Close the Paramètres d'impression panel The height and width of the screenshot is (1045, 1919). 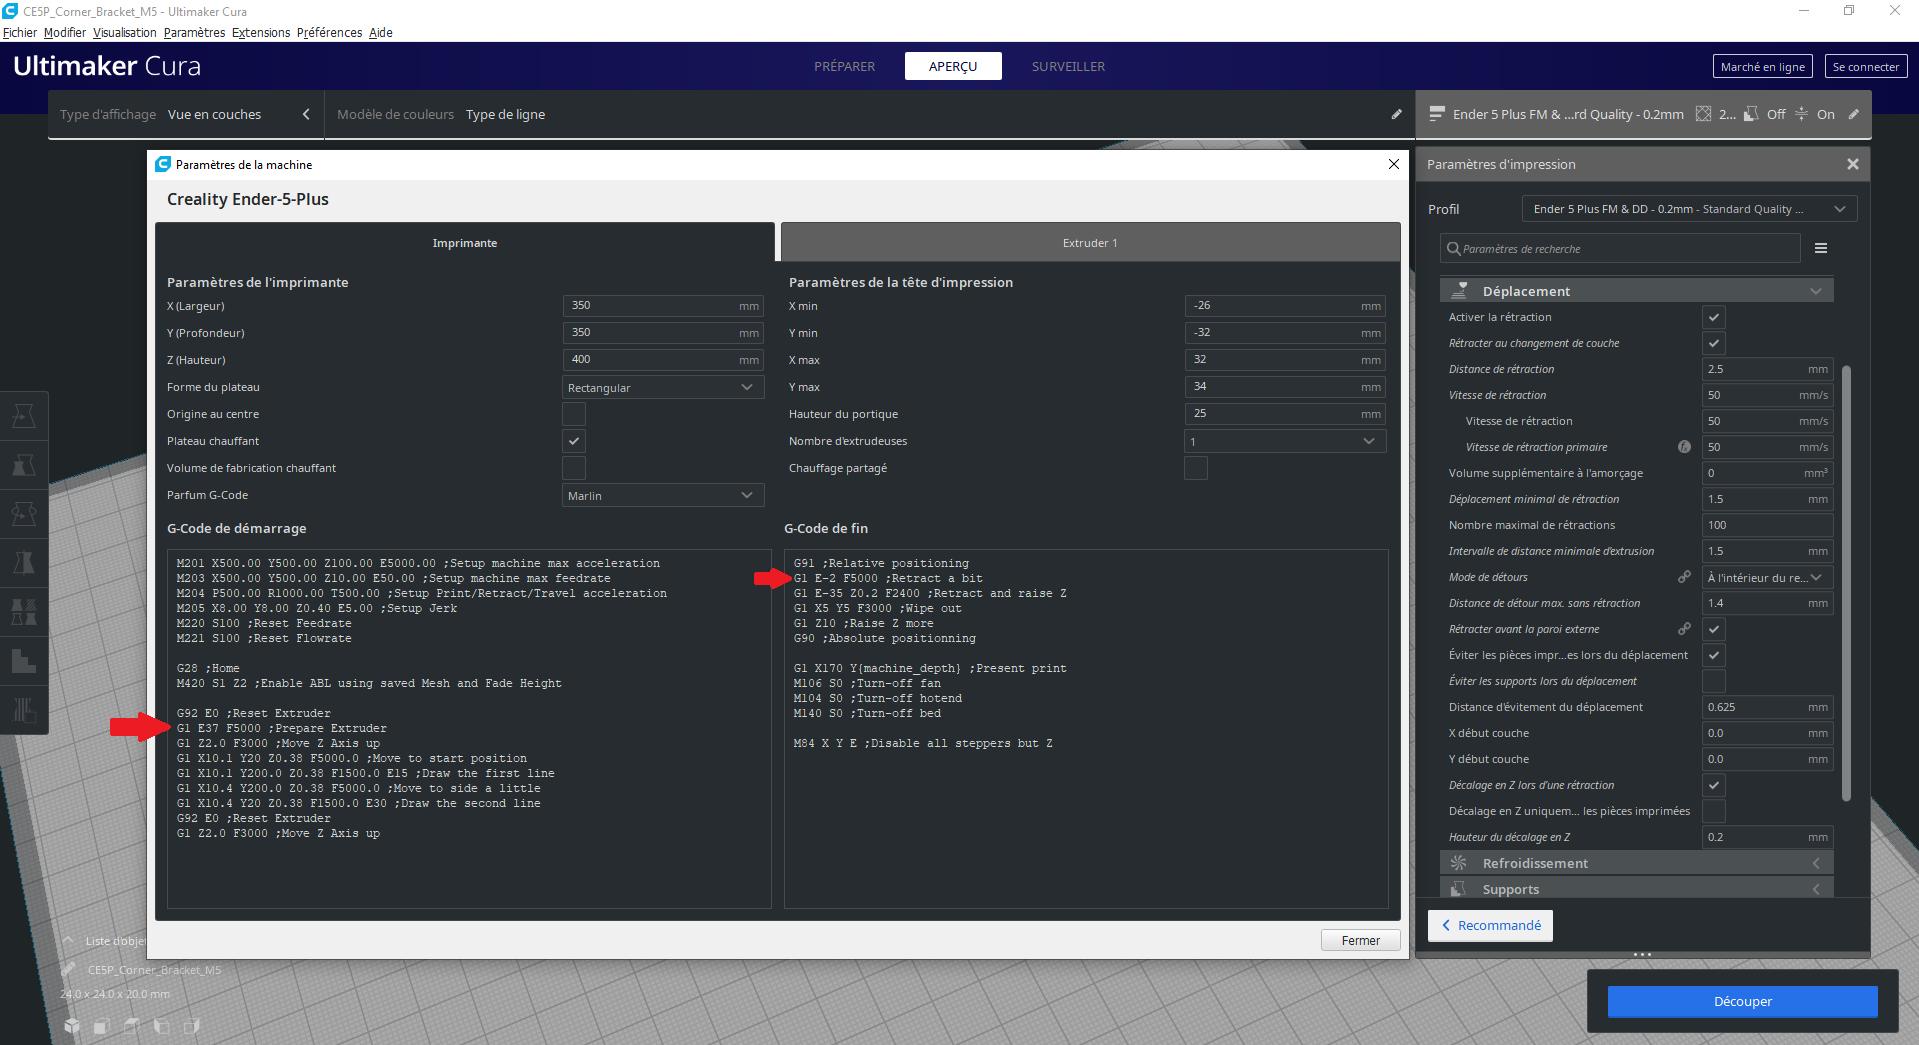coord(1853,164)
